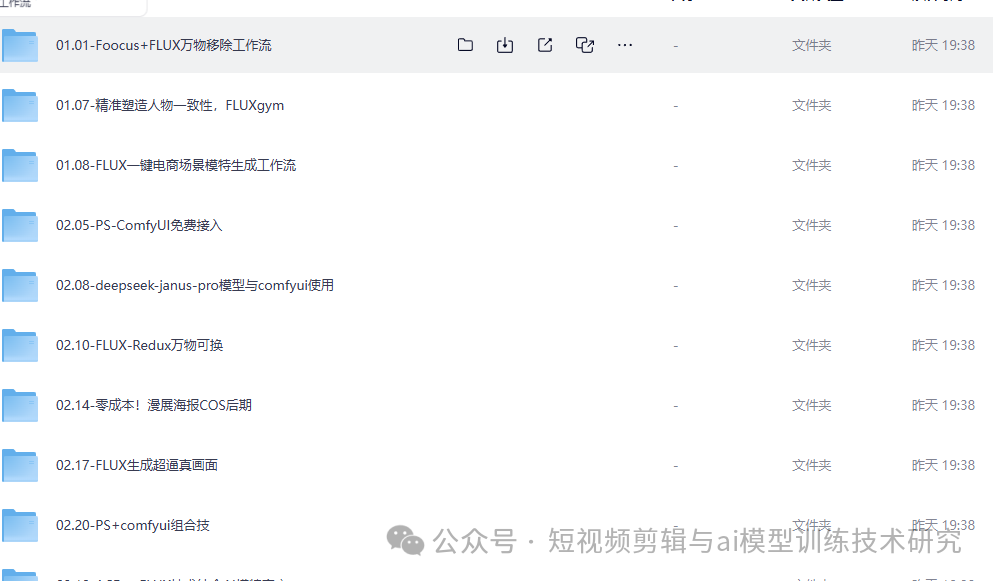Click the download icon for 01.01 workflow folder
The image size is (993, 581).
point(505,44)
